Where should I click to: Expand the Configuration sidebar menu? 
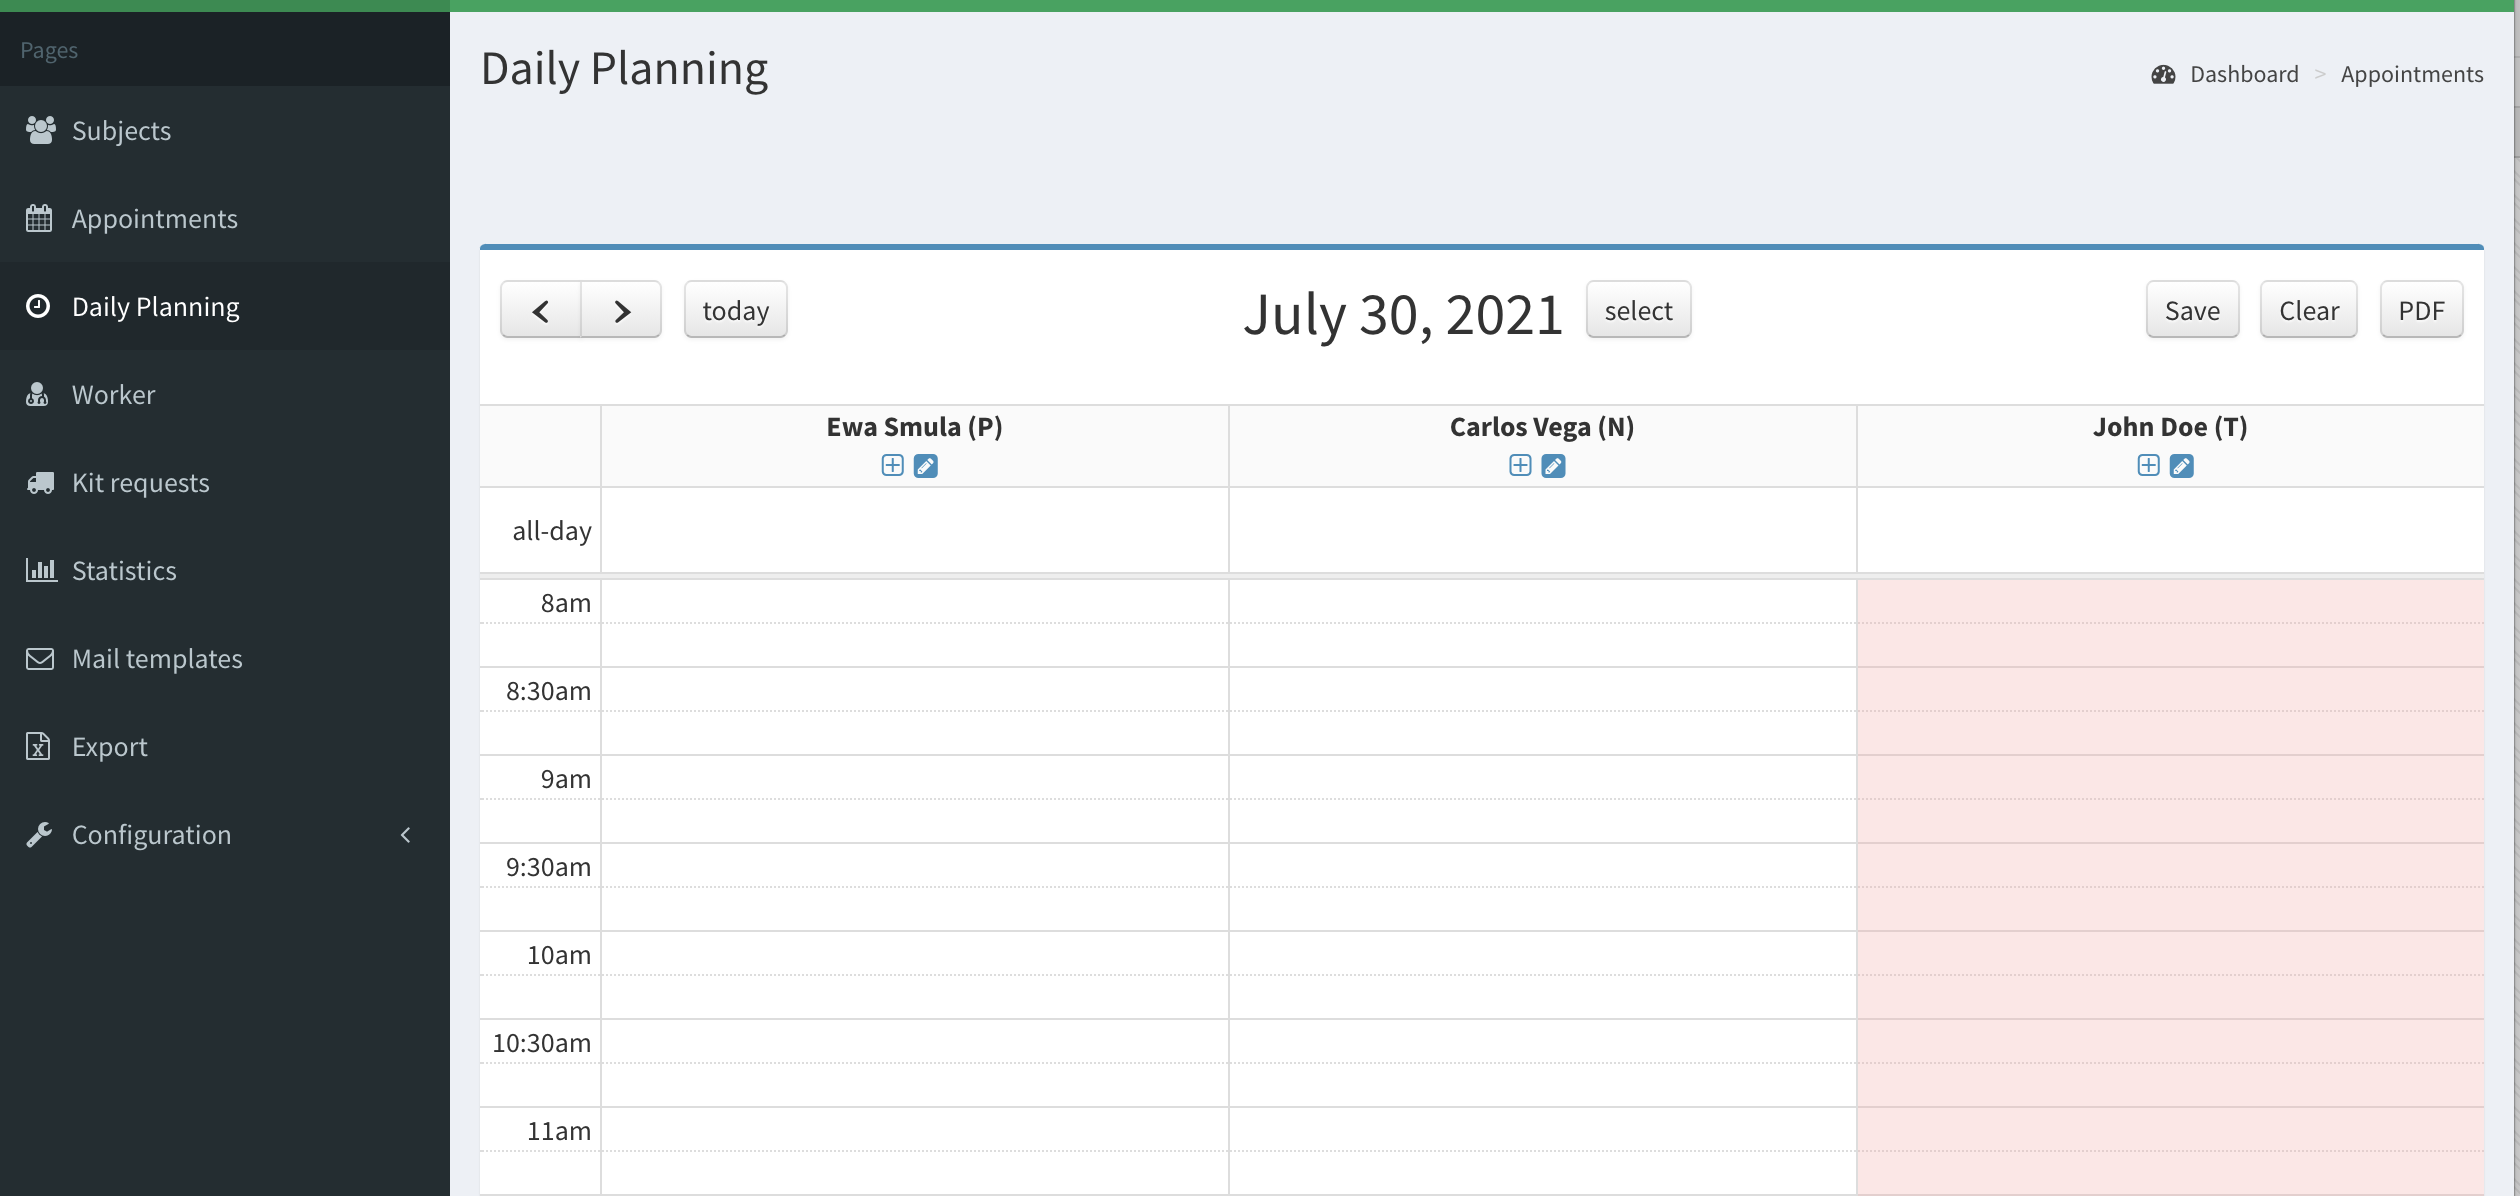click(151, 834)
